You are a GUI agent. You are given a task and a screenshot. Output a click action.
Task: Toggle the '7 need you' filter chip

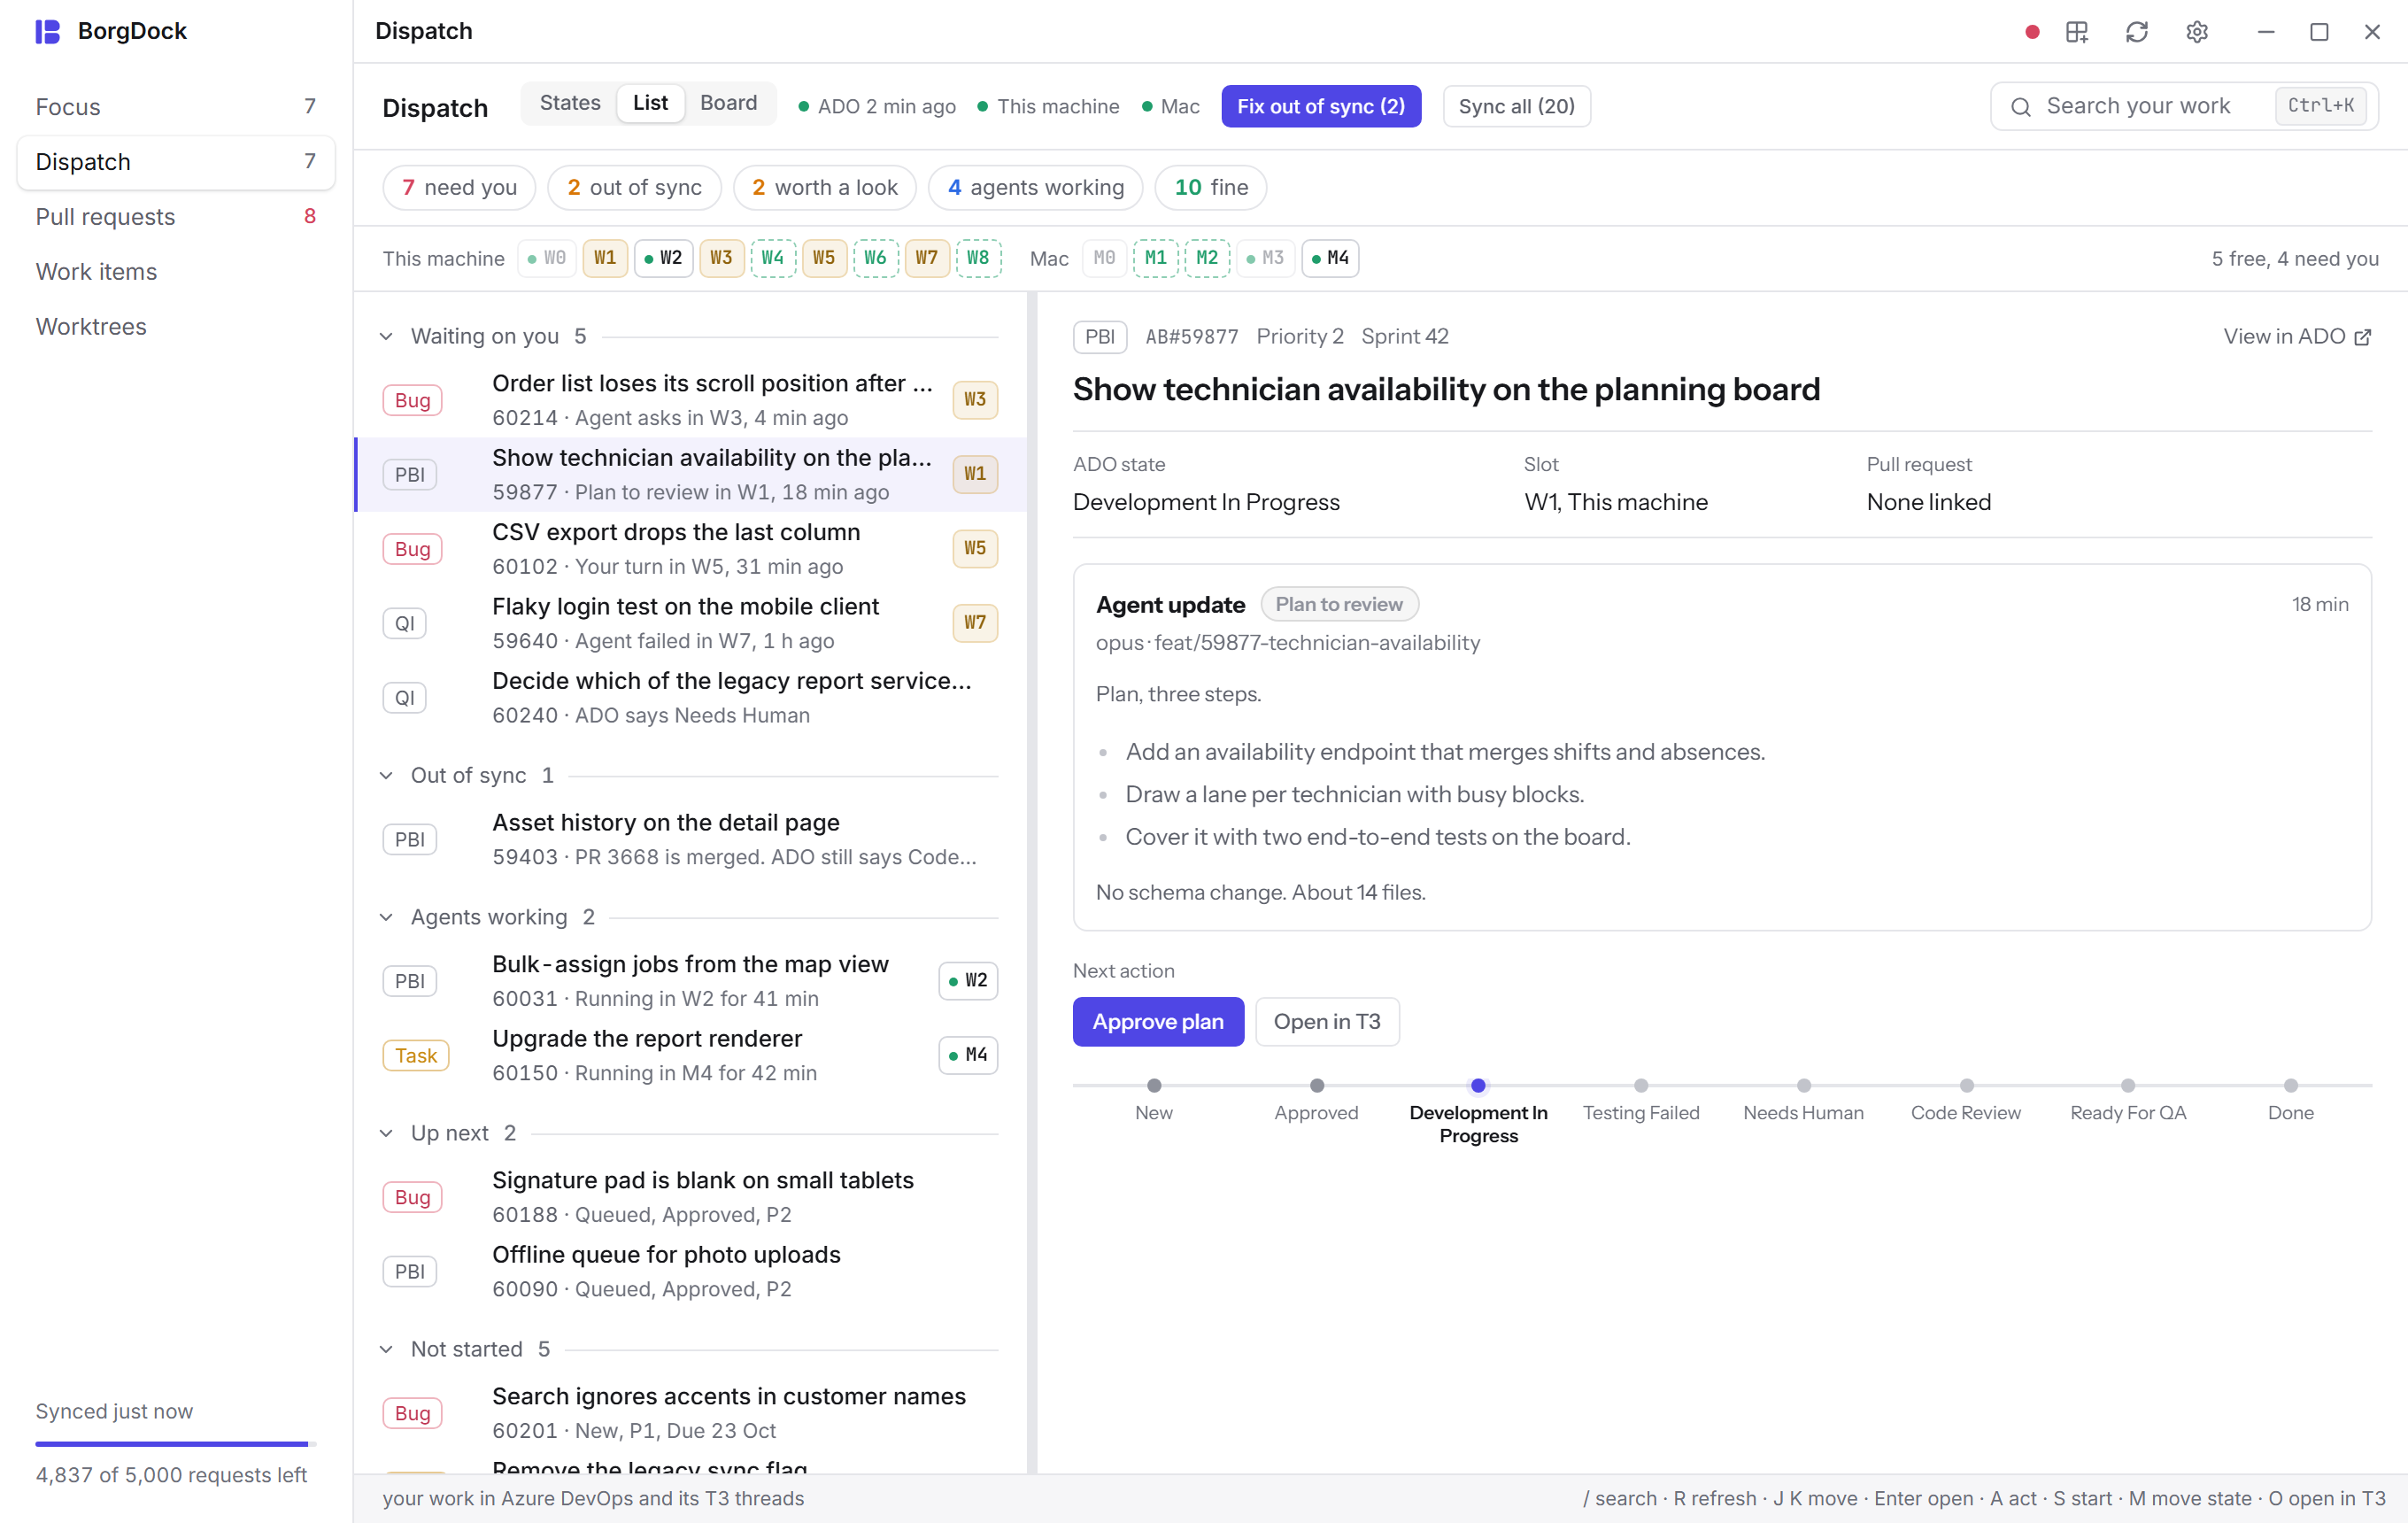(x=459, y=188)
